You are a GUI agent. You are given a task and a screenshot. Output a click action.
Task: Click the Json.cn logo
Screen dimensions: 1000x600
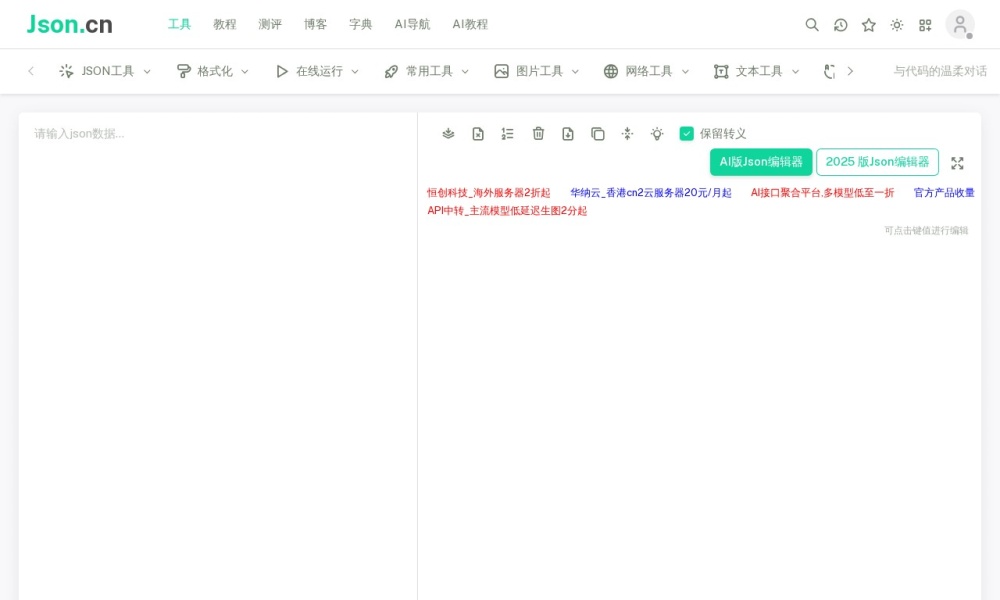(x=70, y=24)
